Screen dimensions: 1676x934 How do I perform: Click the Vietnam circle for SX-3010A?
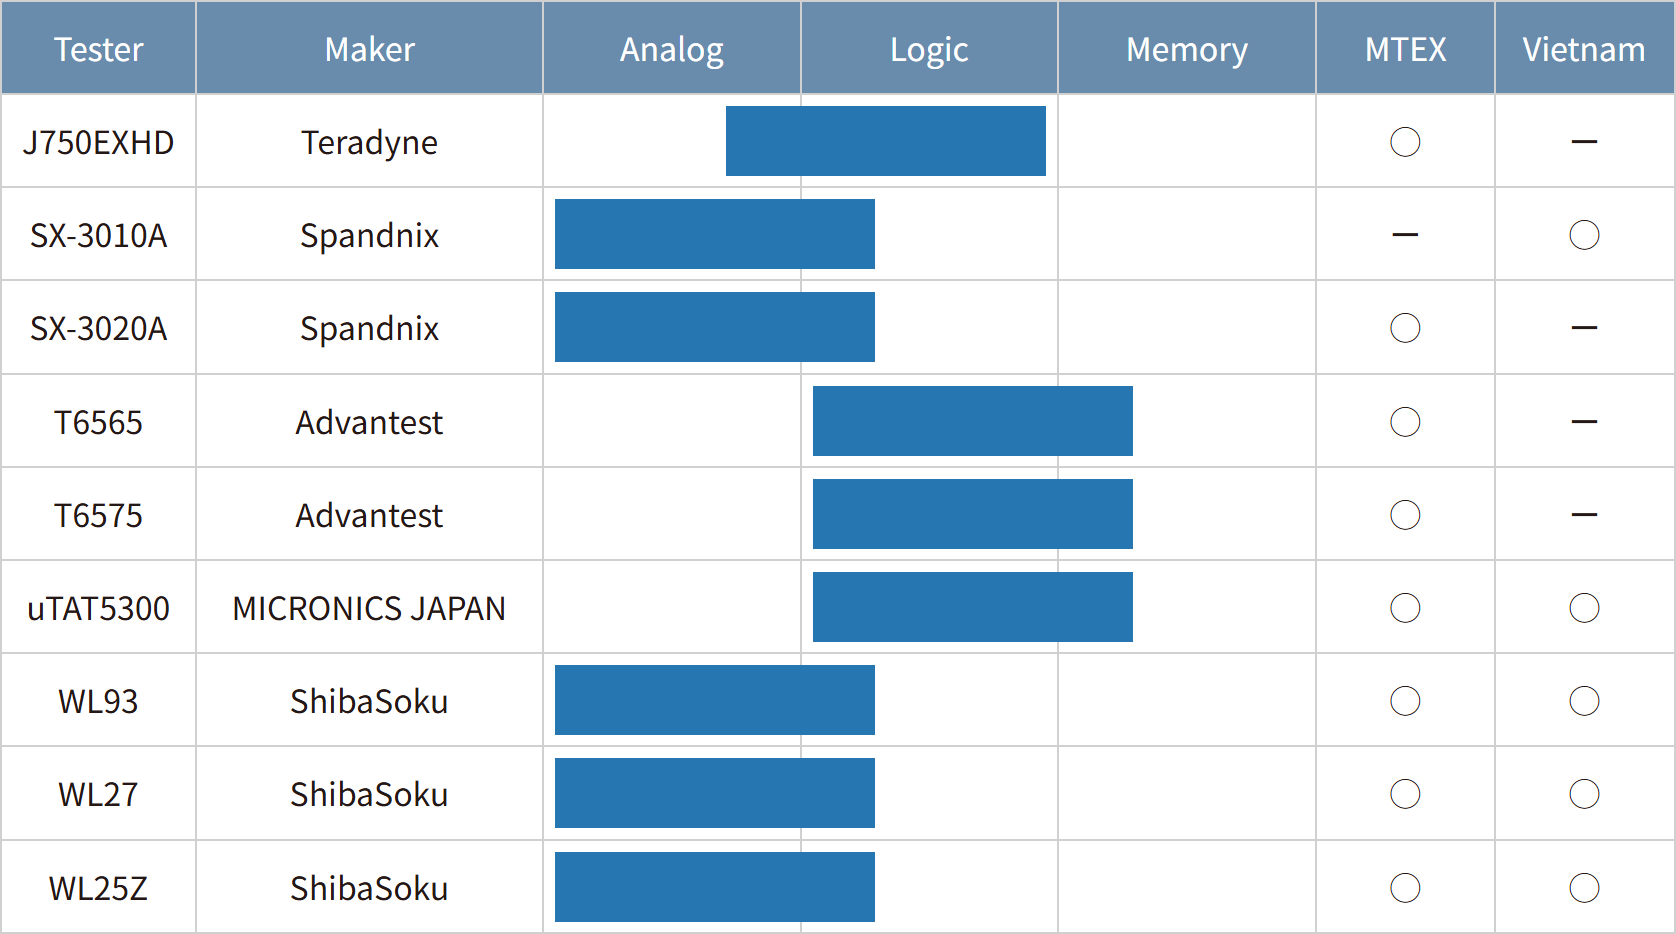pyautogui.click(x=1584, y=235)
